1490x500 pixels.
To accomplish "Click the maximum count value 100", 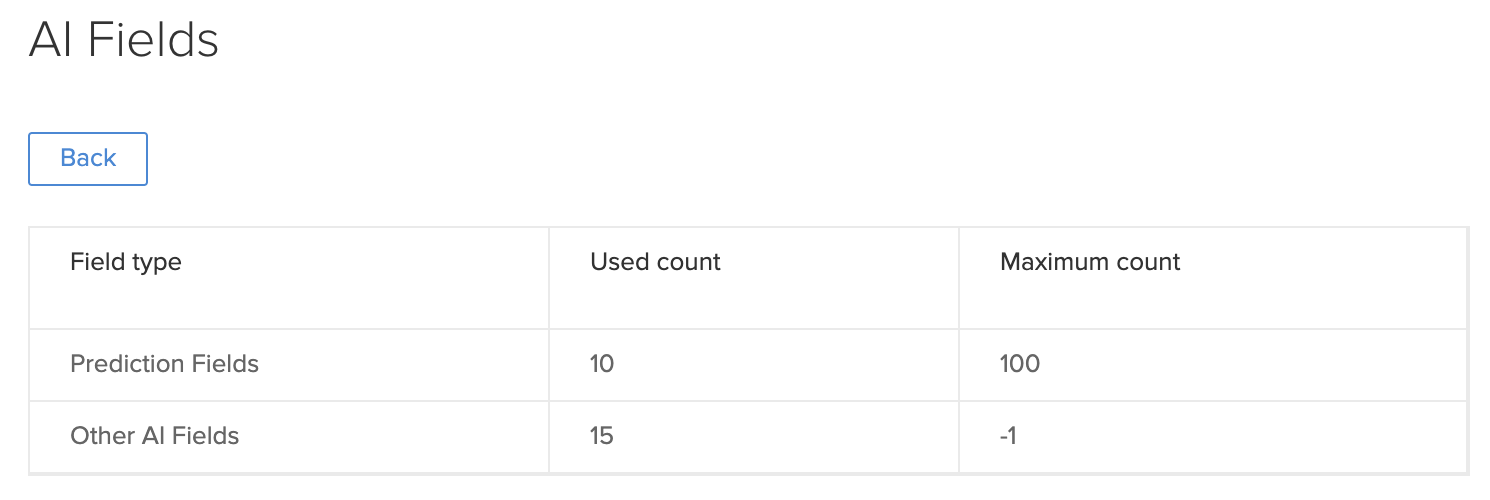I will point(1020,364).
